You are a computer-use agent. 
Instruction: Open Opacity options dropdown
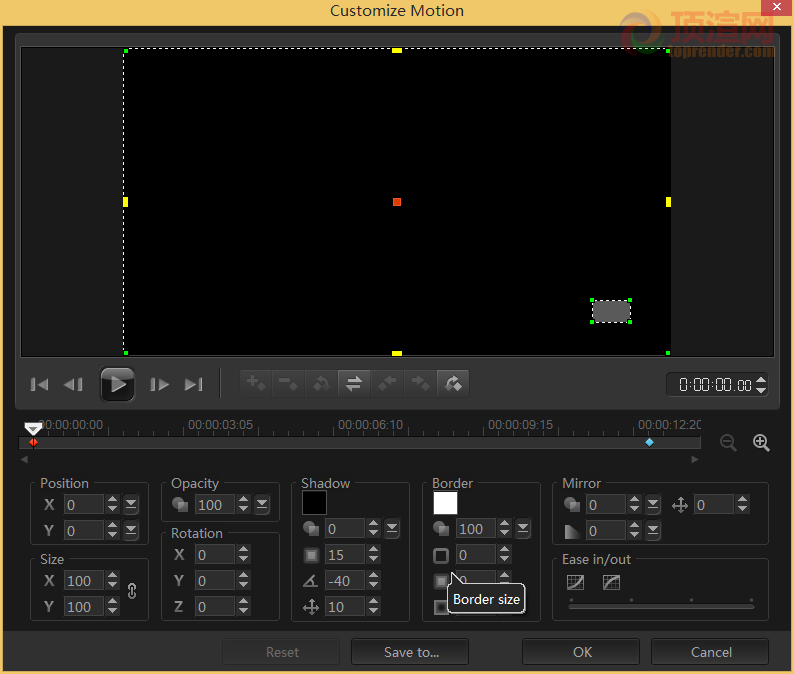pos(262,504)
